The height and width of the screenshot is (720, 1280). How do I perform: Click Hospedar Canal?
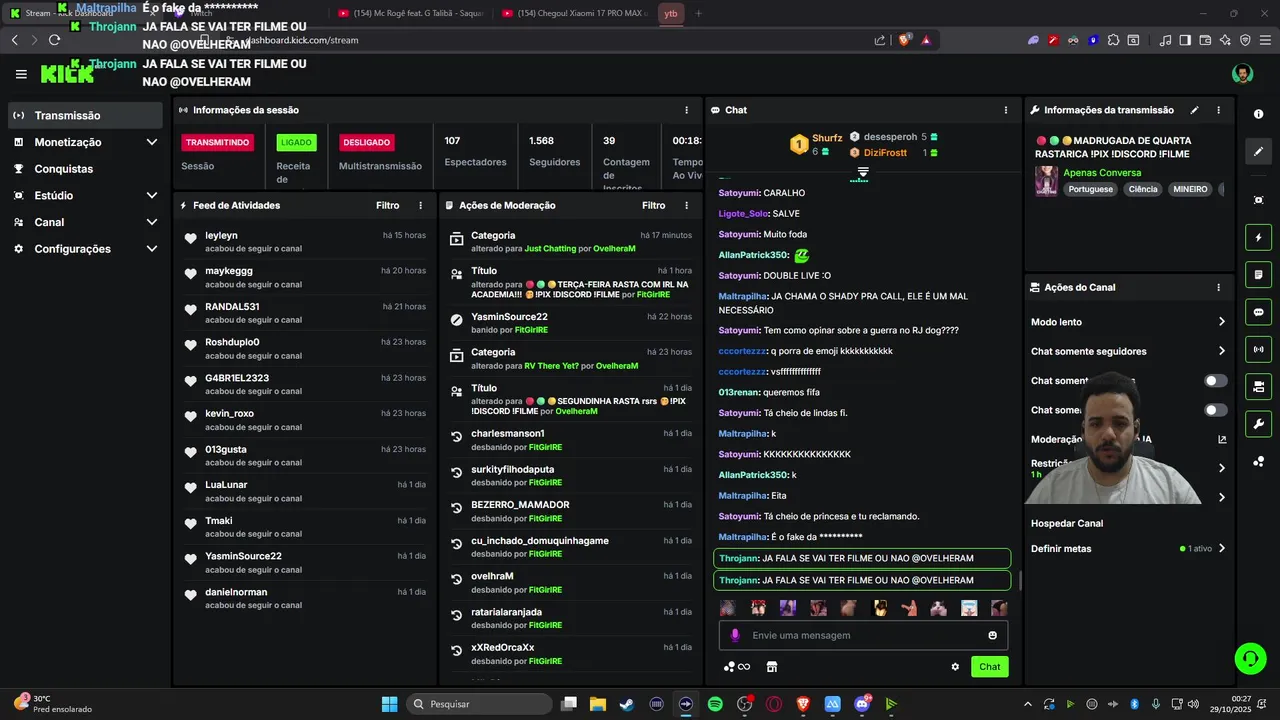pos(1067,523)
